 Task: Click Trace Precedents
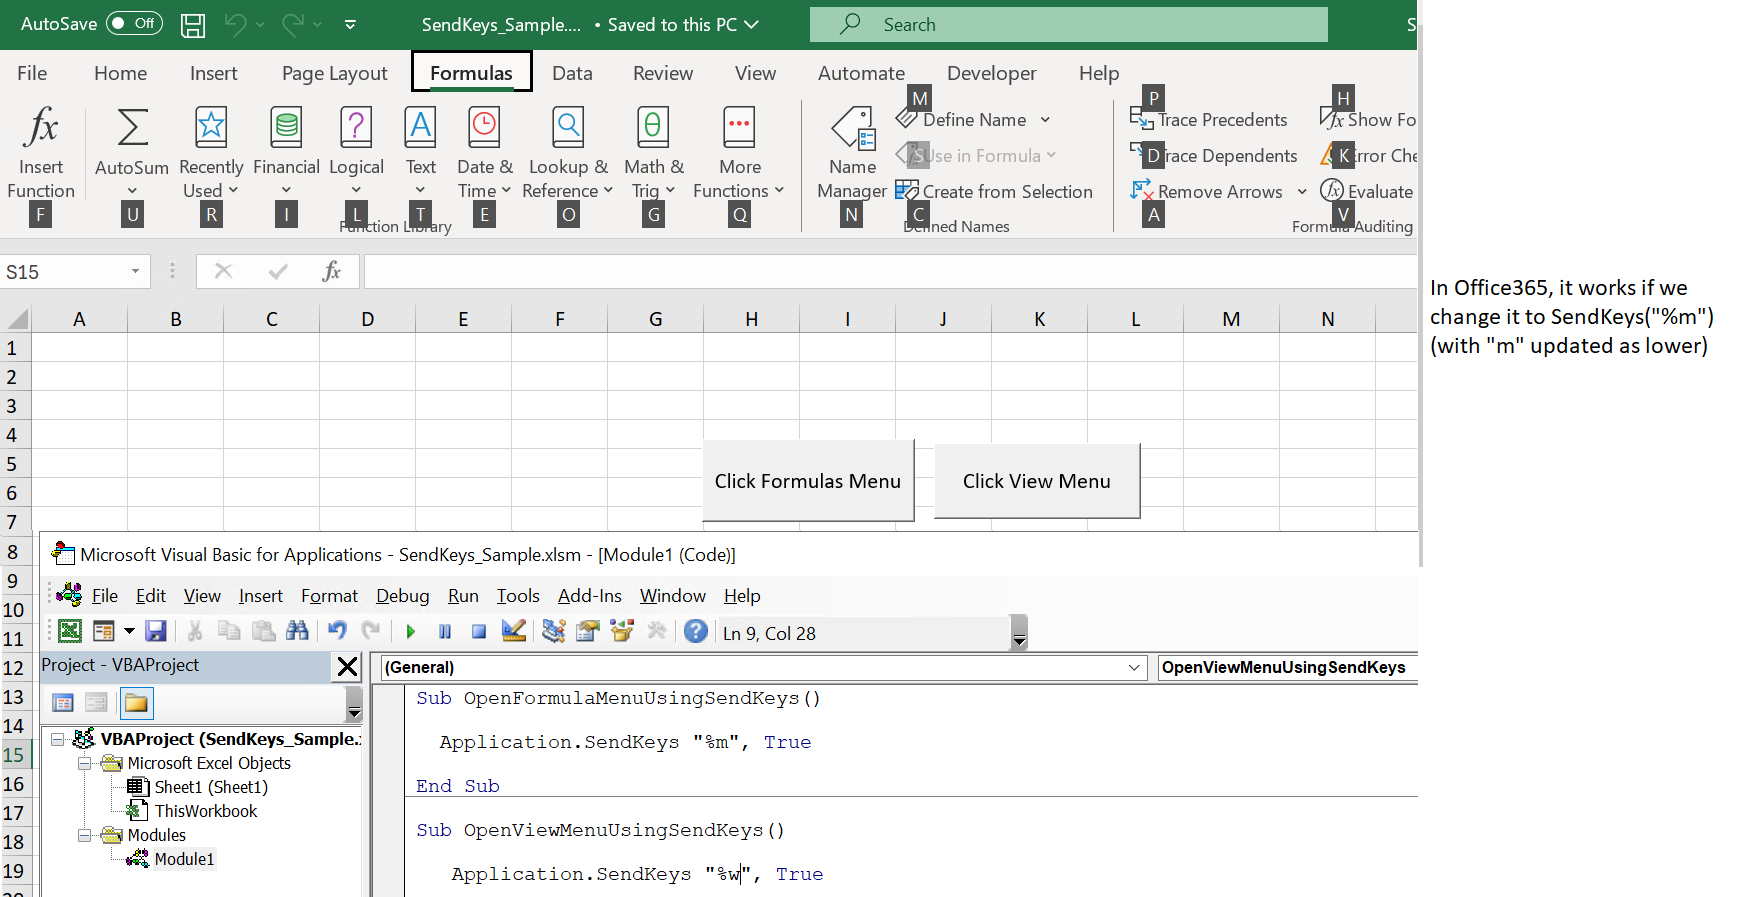(x=1209, y=120)
